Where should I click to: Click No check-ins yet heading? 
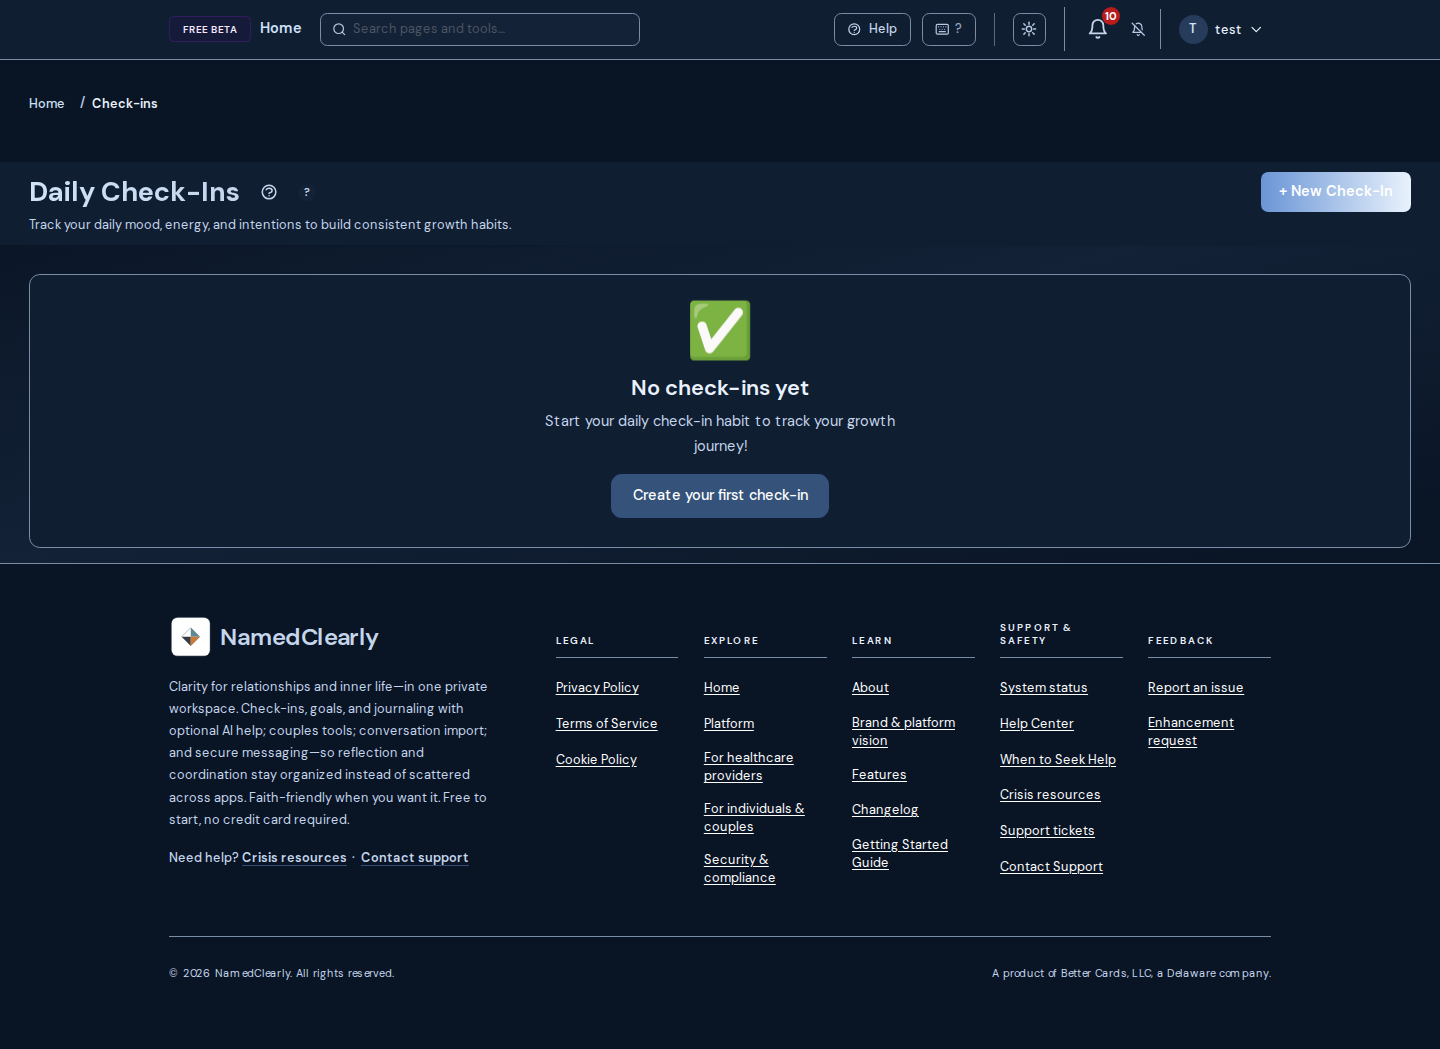point(720,388)
